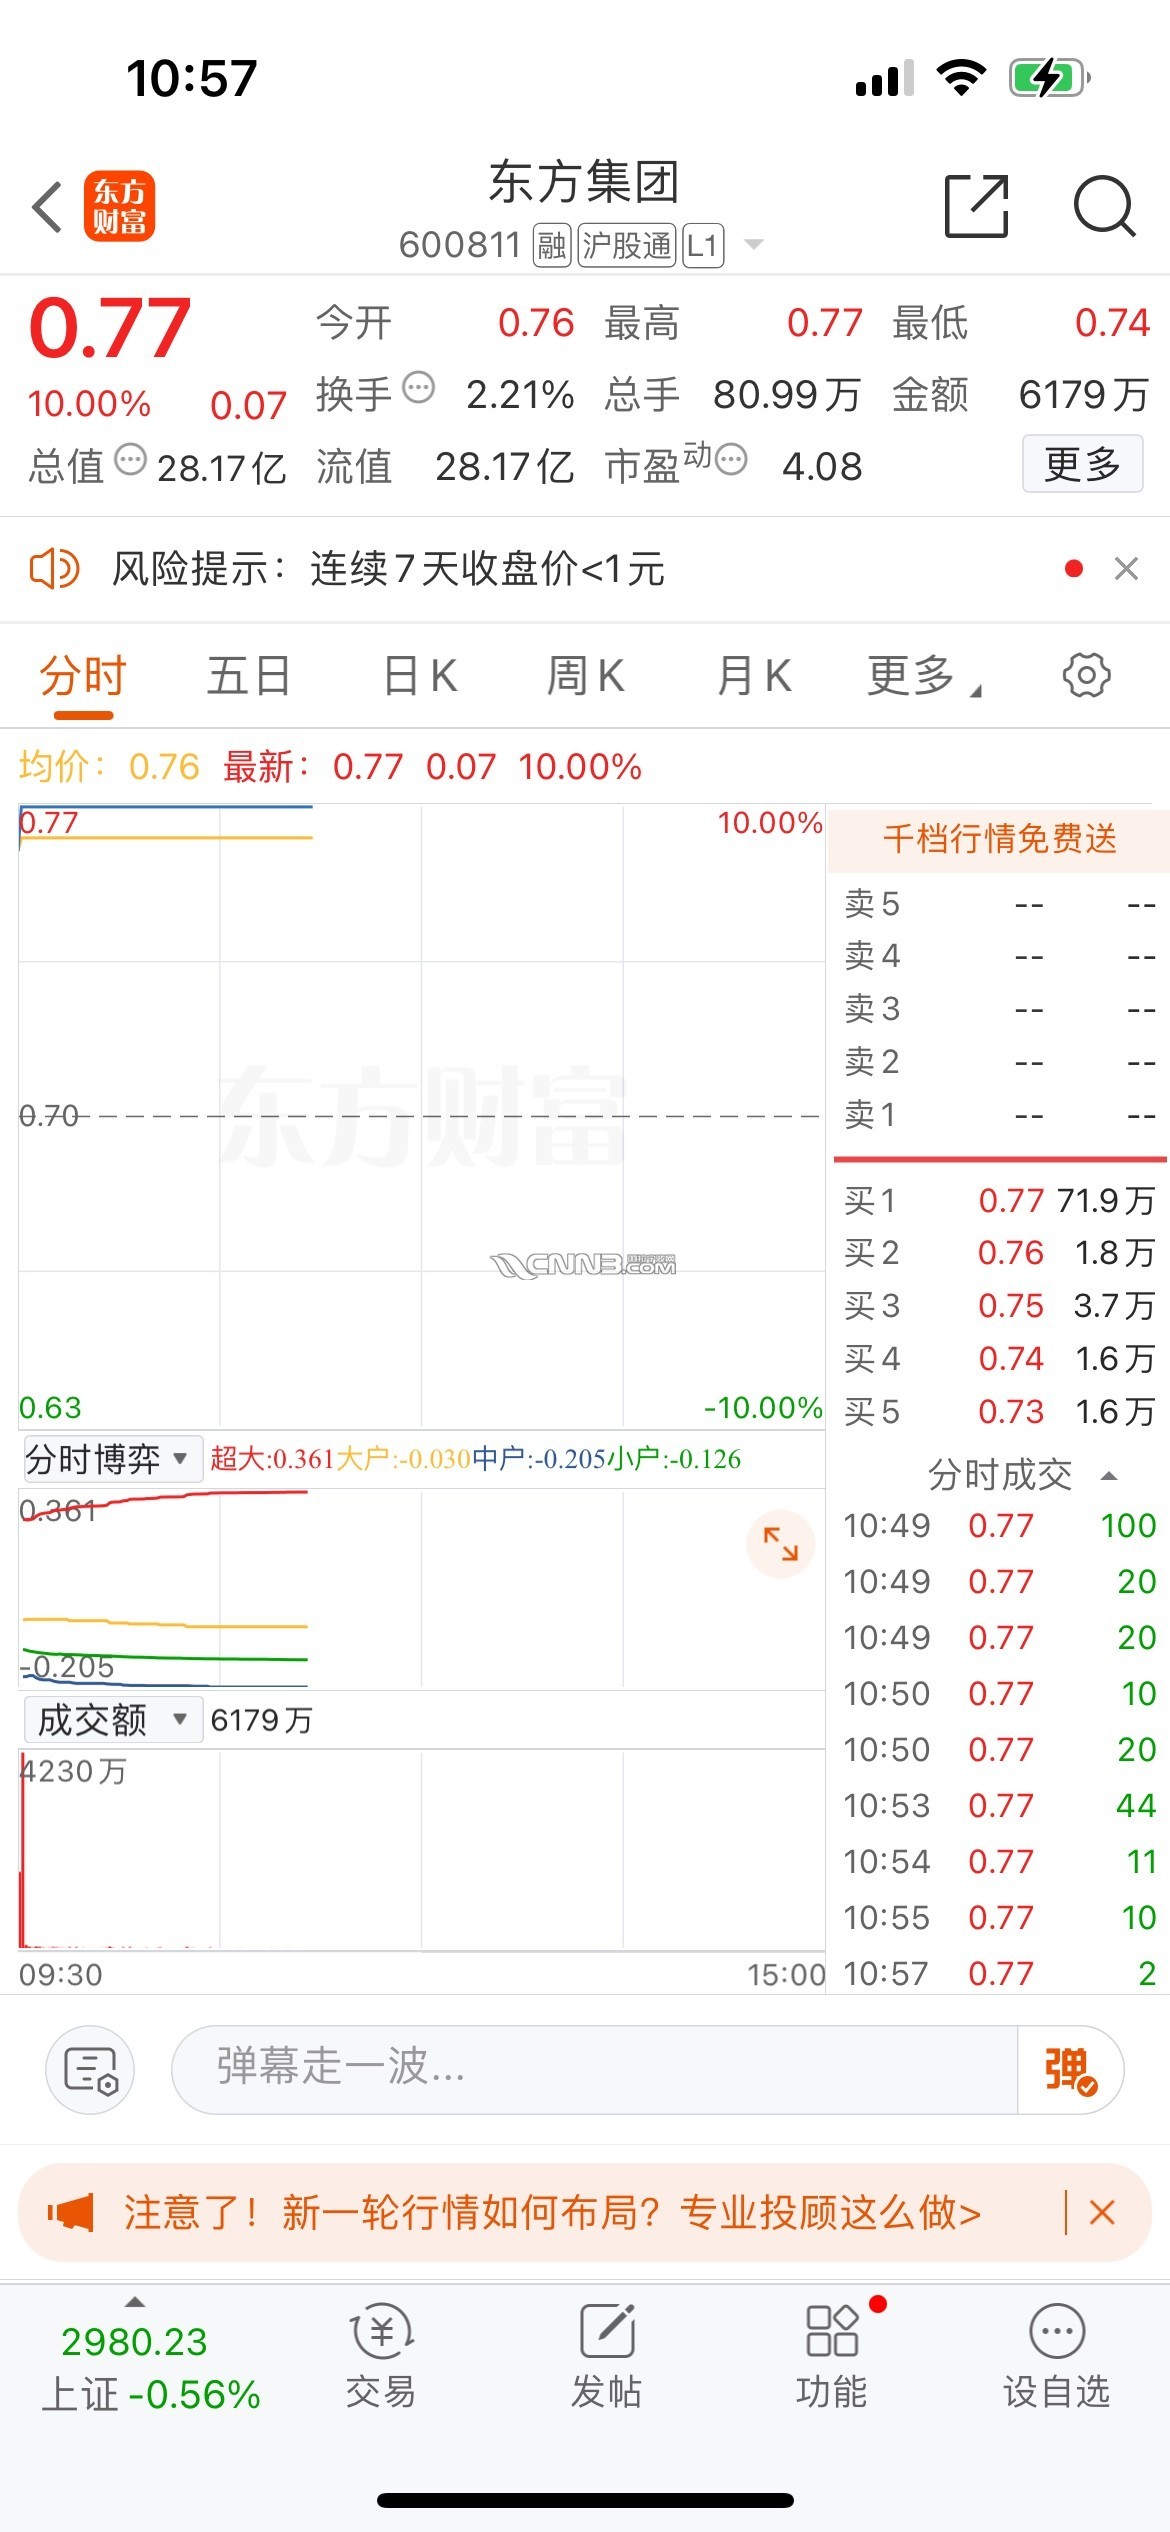1170x2532 pixels.
Task: Toggle the 弹 danmaku switch button
Action: [1069, 2070]
